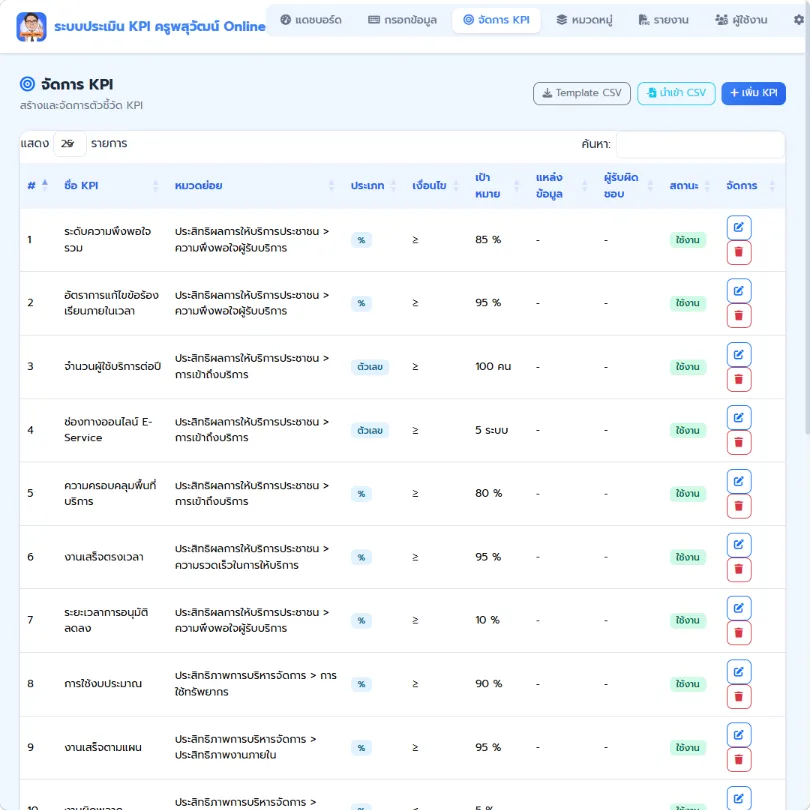Edit the KPI in row 1
The width and height of the screenshot is (810, 810).
click(739, 227)
